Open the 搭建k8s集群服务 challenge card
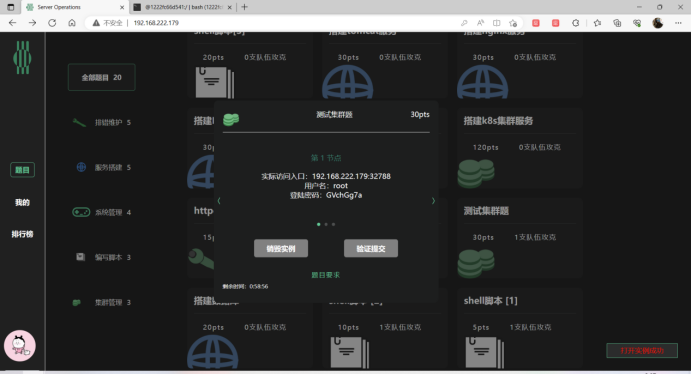Screen dimensions: 692x374 pyautogui.click(x=520, y=148)
